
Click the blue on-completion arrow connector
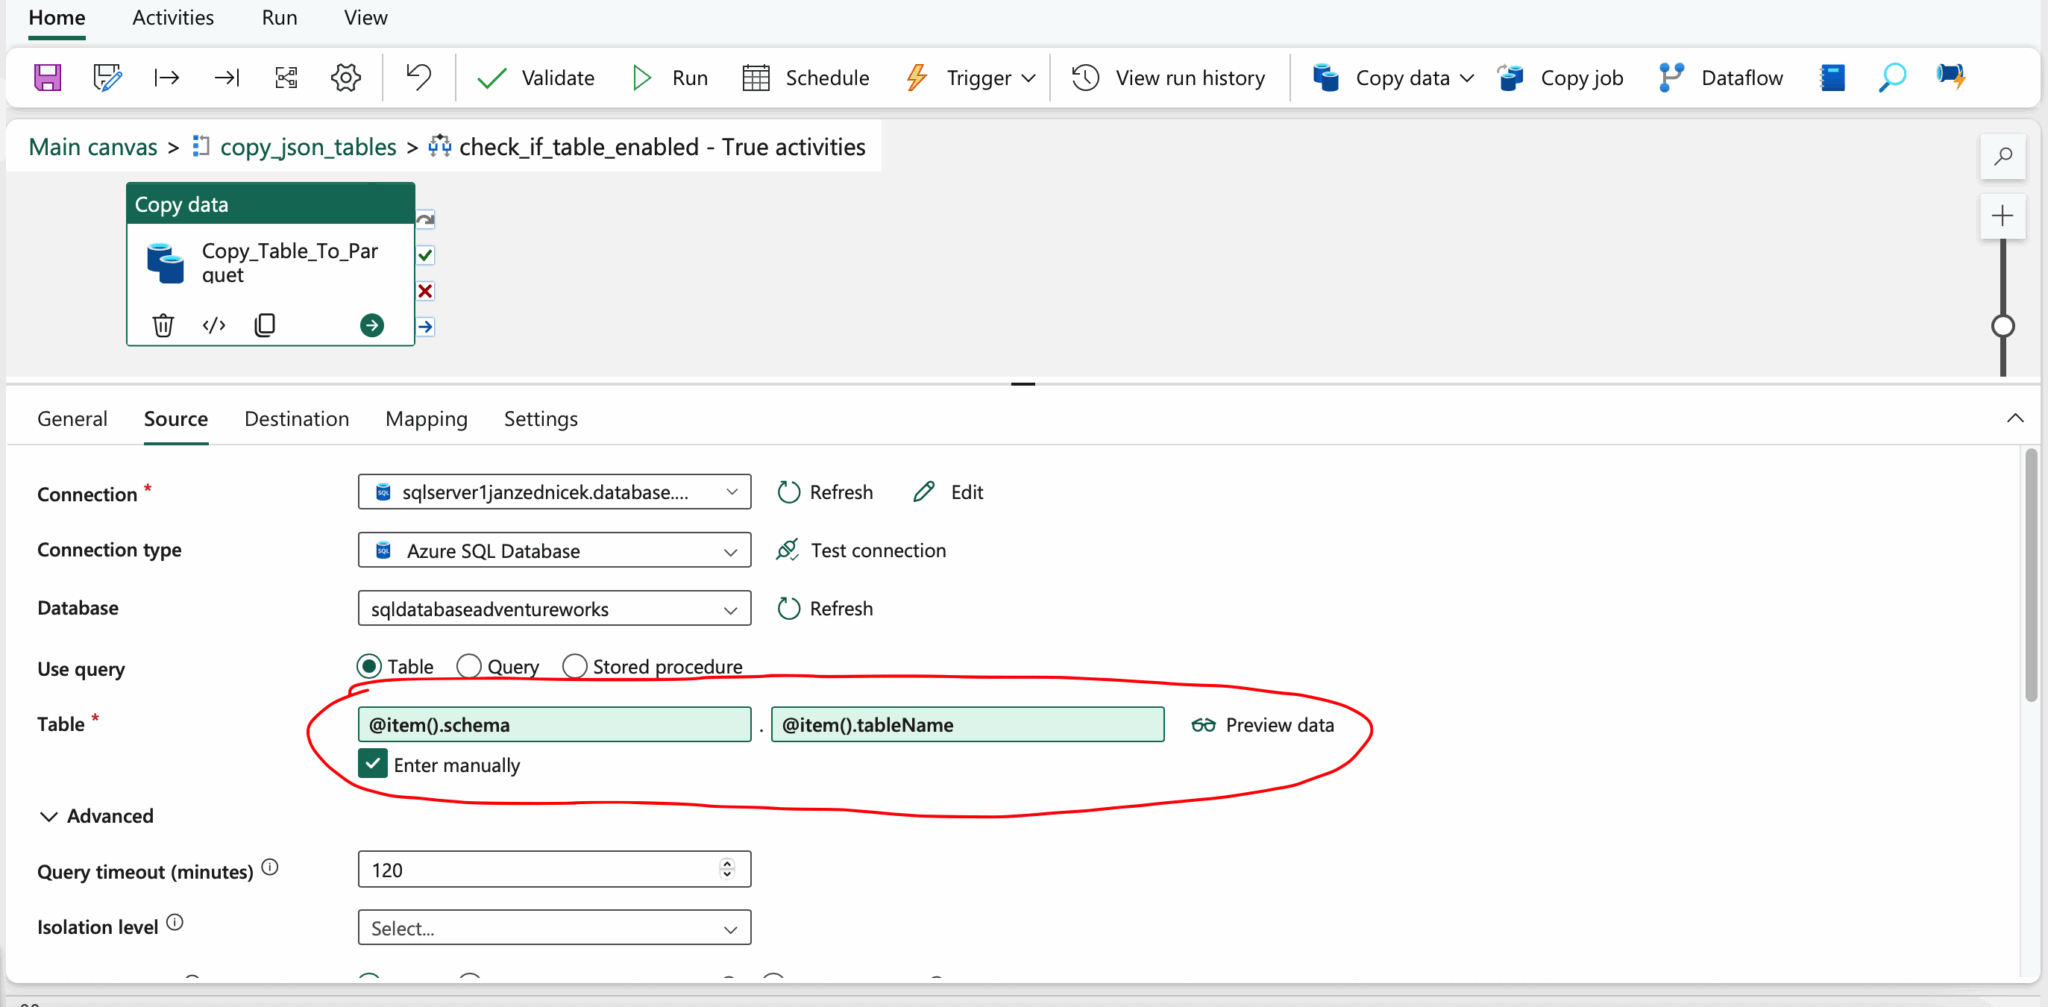425,327
